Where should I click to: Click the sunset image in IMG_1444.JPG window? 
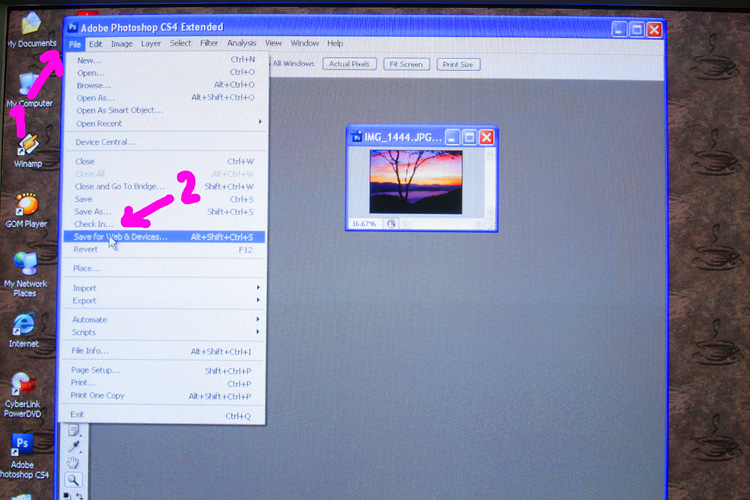point(416,182)
